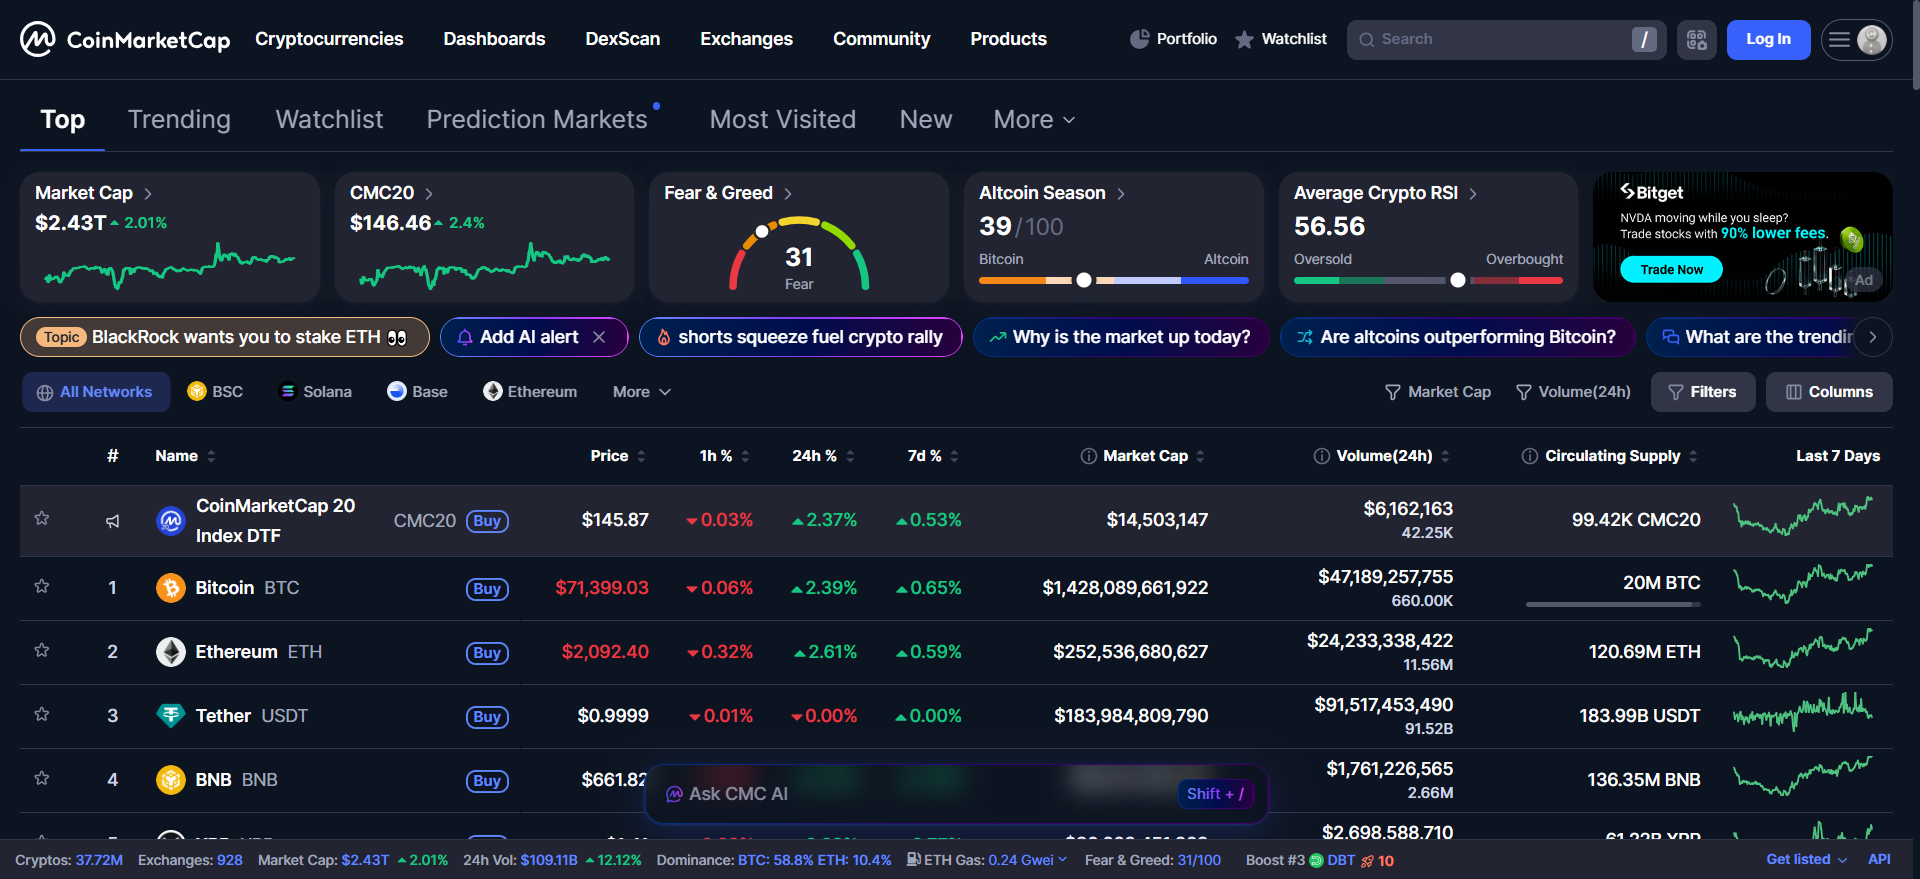Click the Average Crypto RSI slider indicator
Viewport: 1920px width, 879px height.
(x=1458, y=281)
